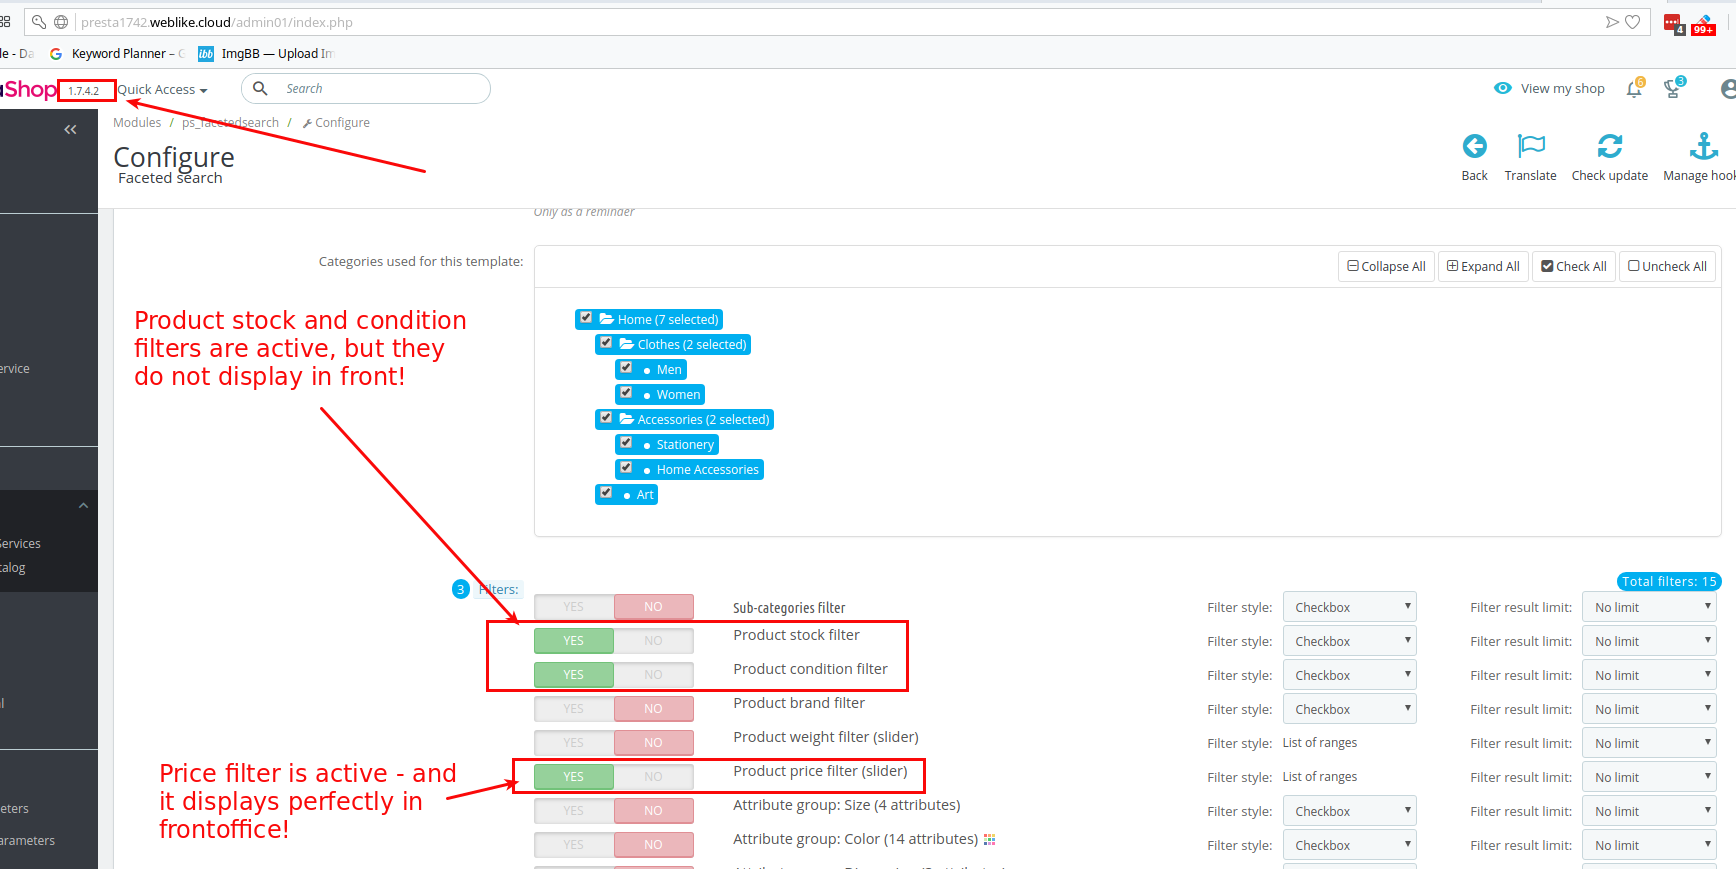This screenshot has height=869, width=1736.
Task: Open Translate via the flag icon
Action: click(x=1531, y=146)
